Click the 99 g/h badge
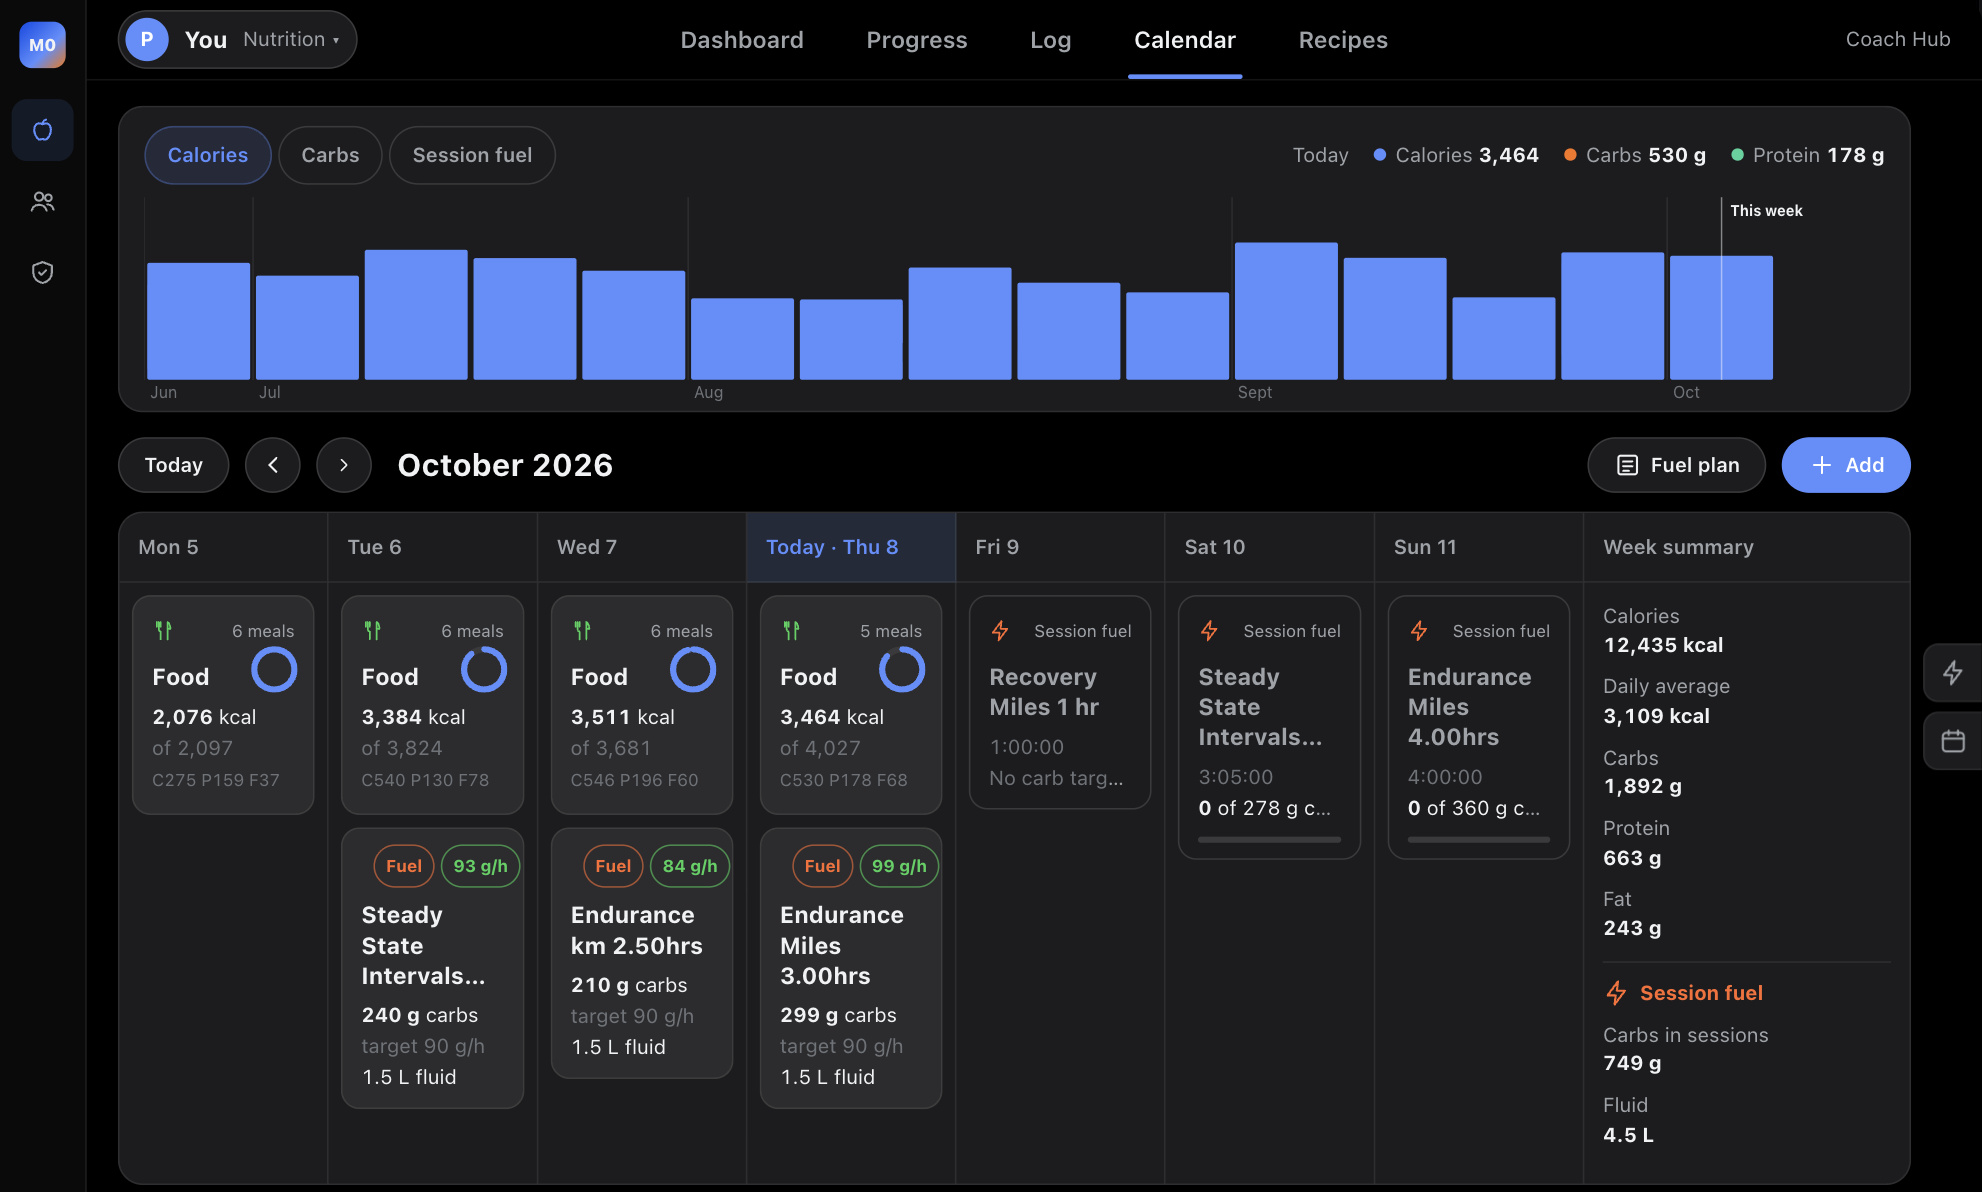The height and width of the screenshot is (1192, 1982). pos(899,866)
